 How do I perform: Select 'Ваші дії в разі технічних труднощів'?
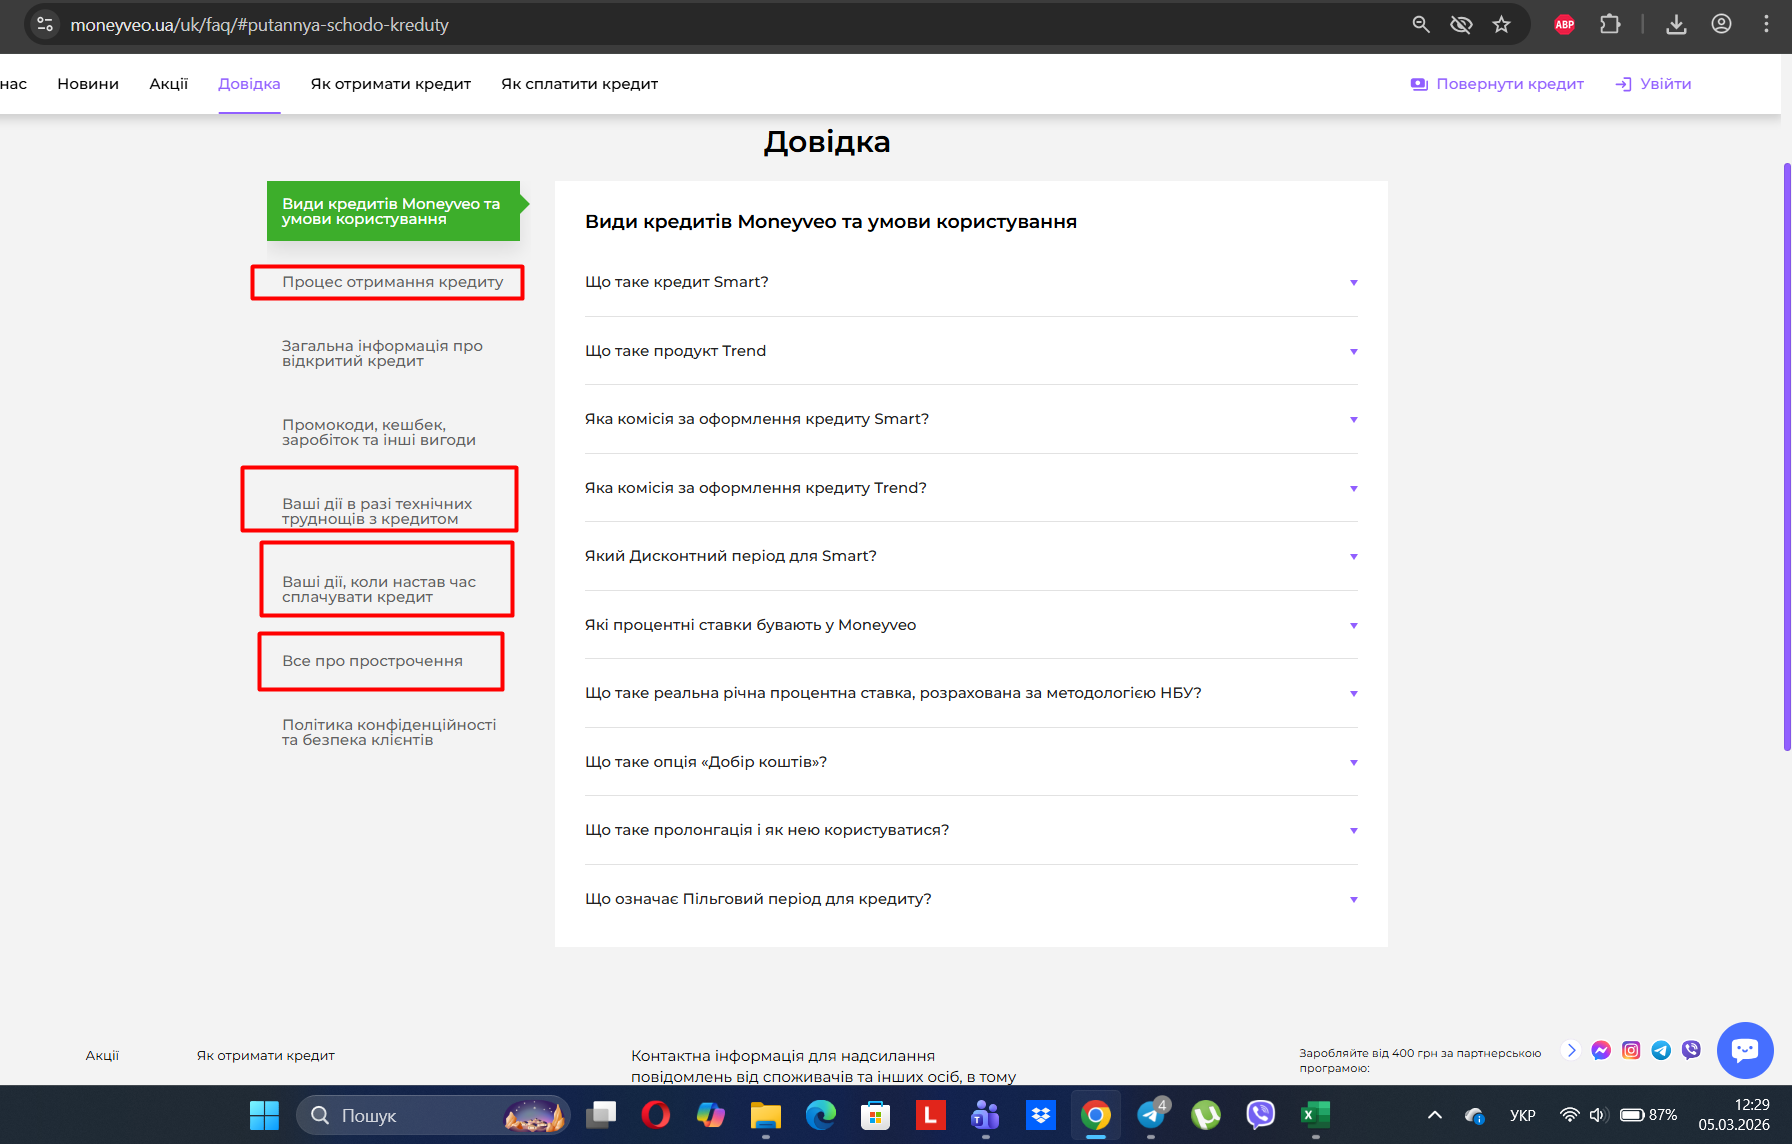(x=377, y=511)
